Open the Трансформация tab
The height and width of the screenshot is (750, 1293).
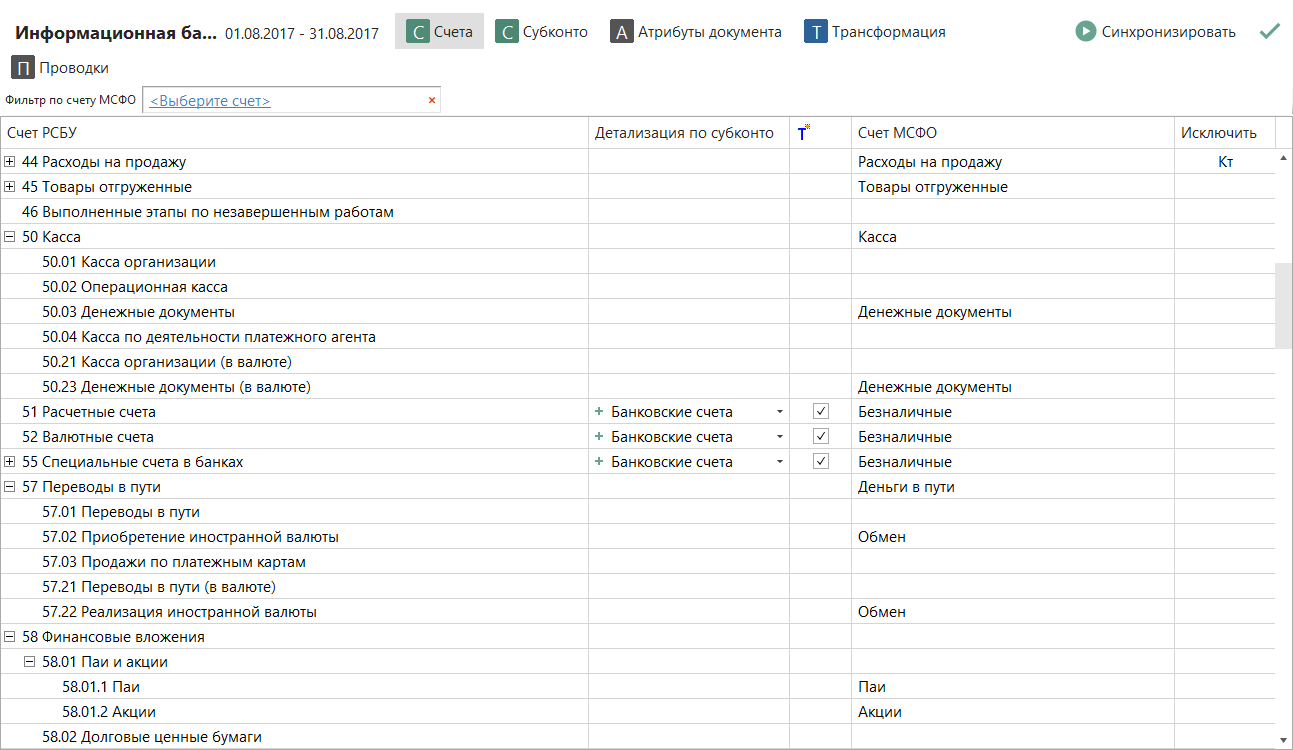tap(875, 32)
